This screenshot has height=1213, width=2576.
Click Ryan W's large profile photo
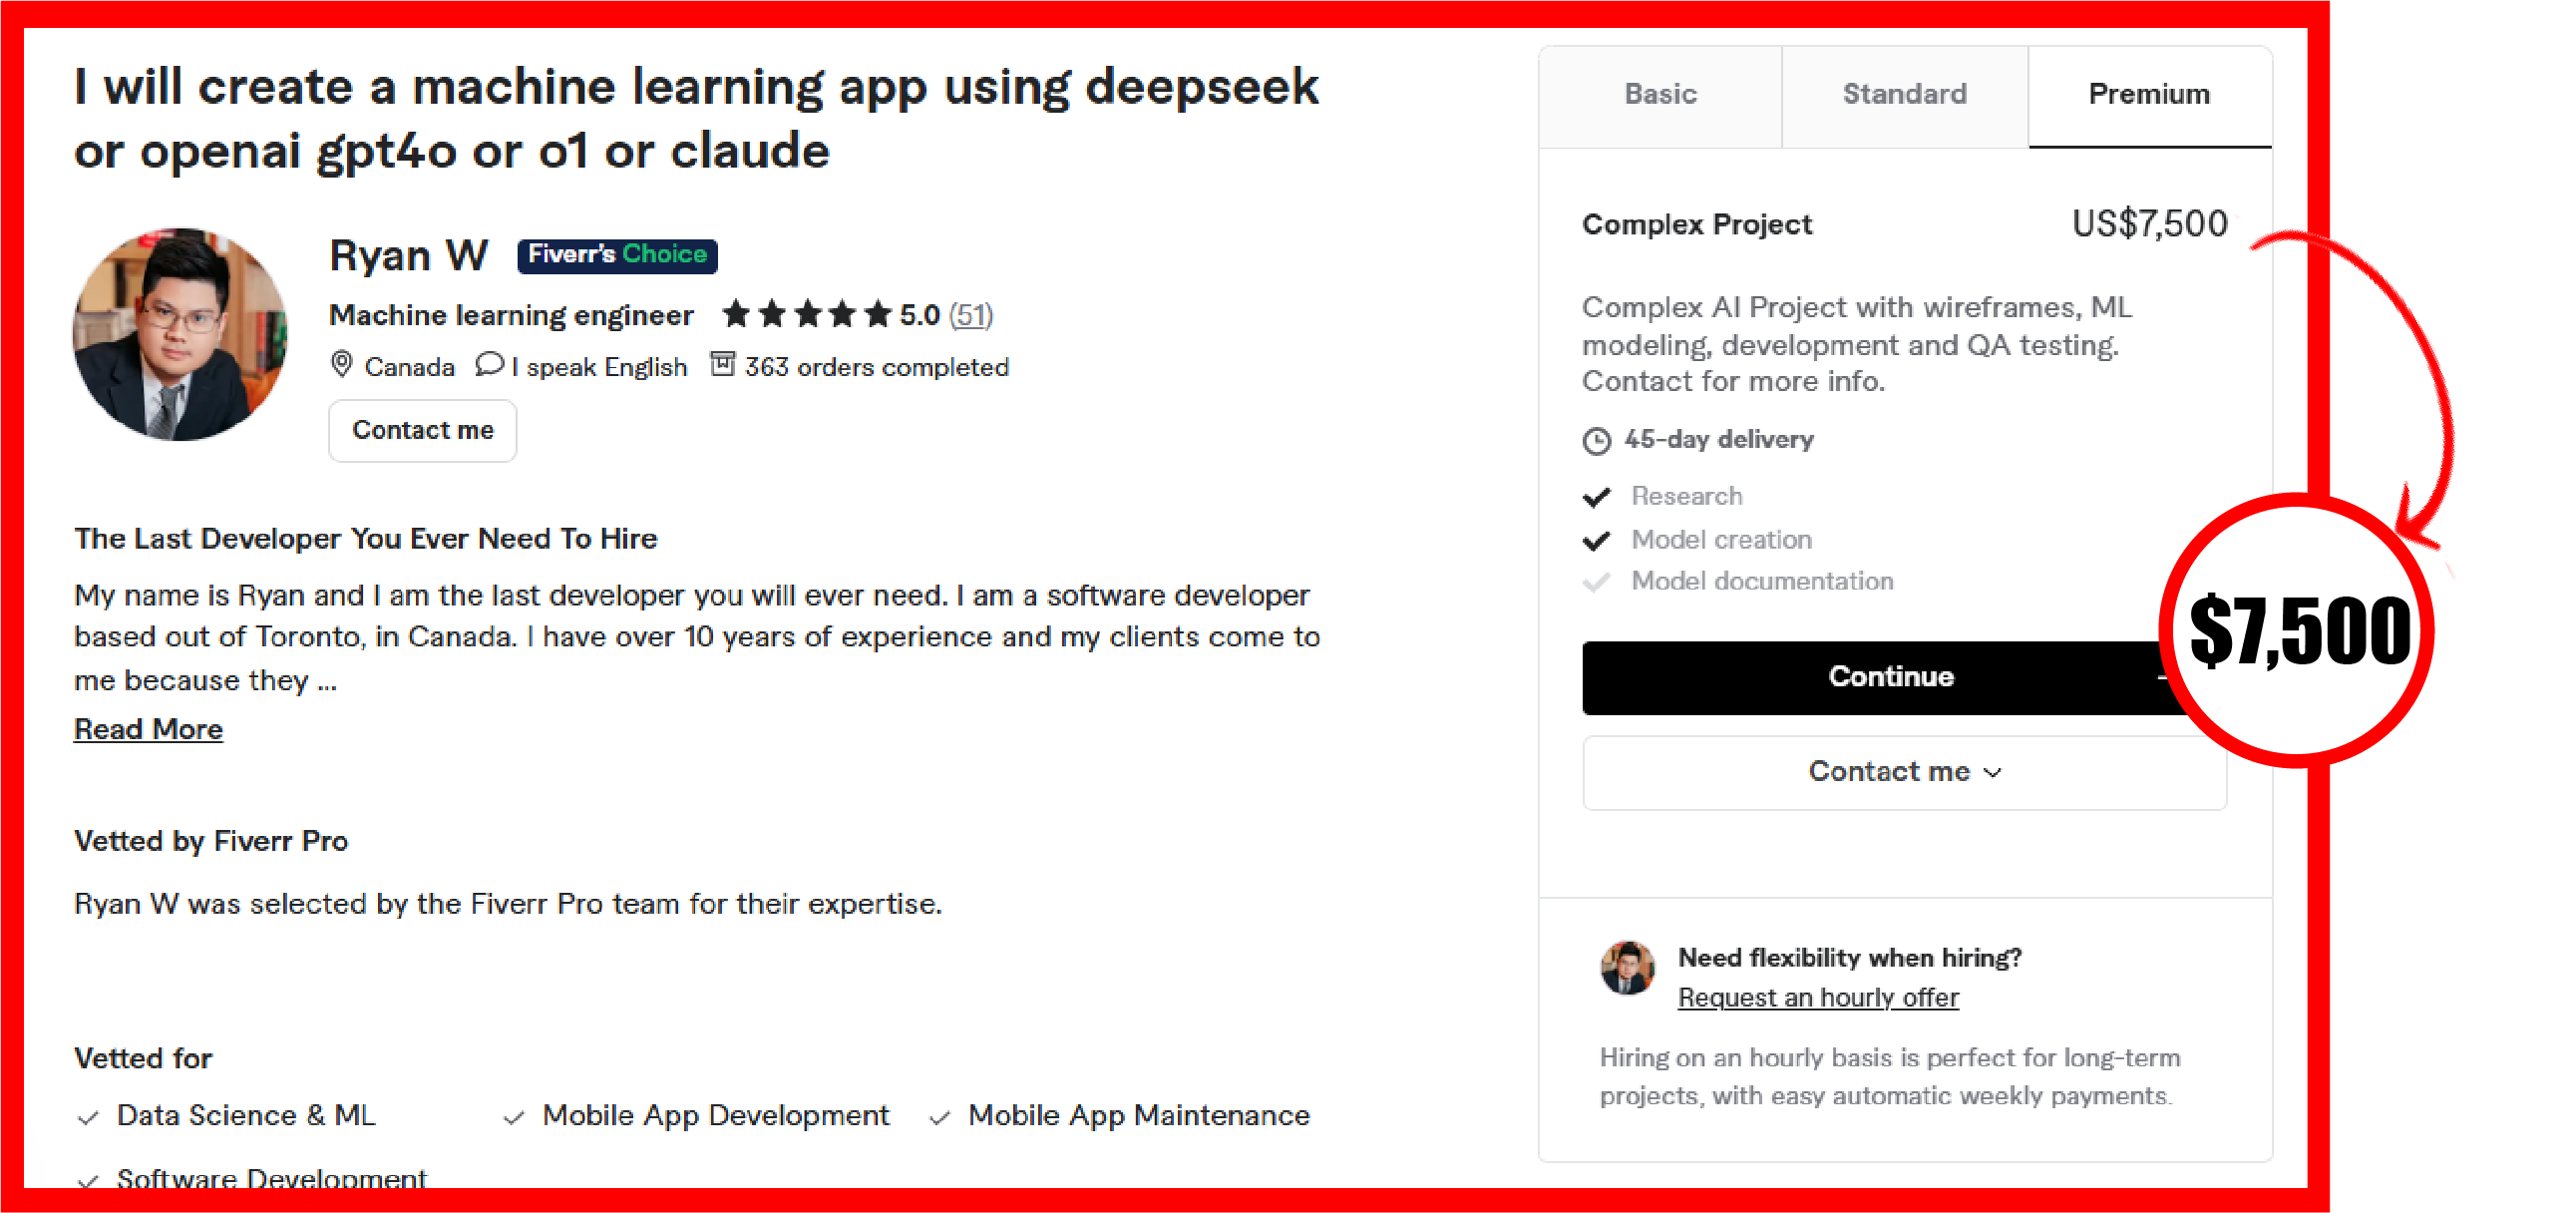pyautogui.click(x=180, y=335)
